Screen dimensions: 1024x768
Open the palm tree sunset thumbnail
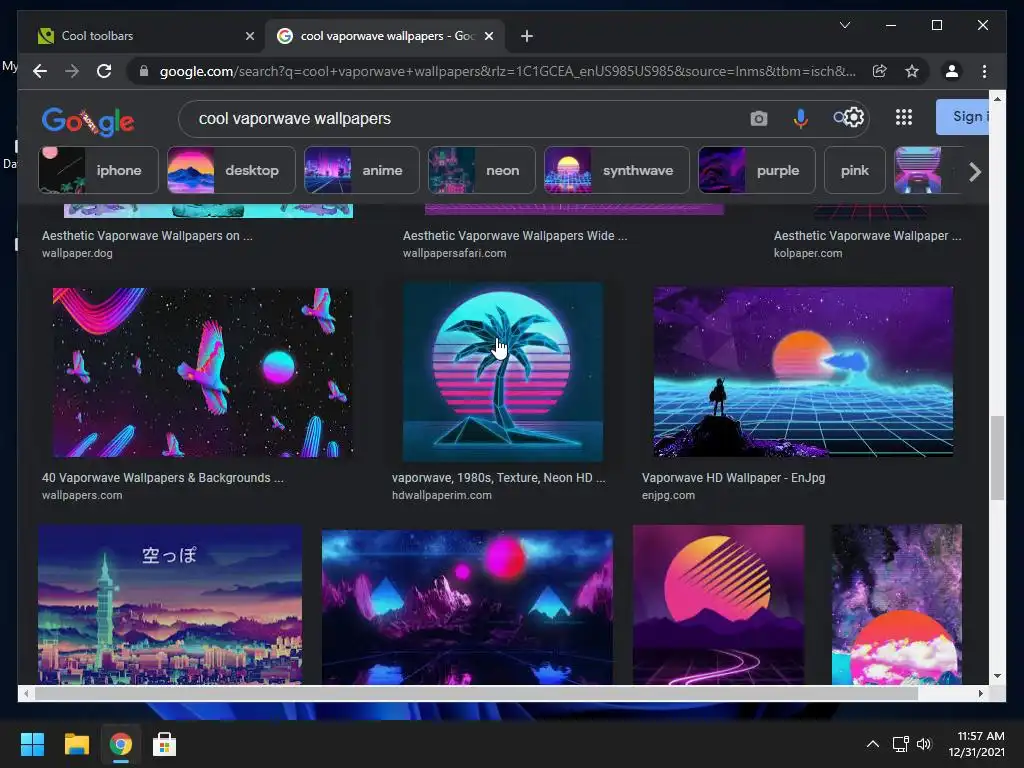coord(503,372)
